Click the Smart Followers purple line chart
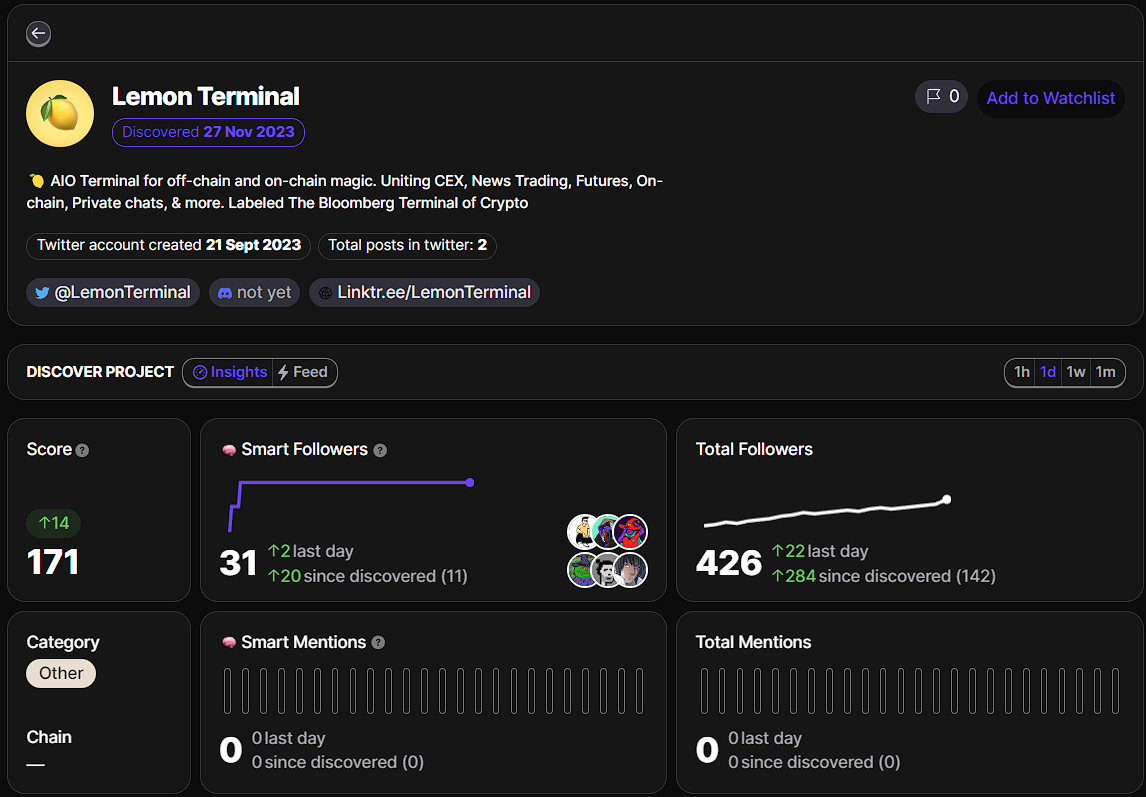The height and width of the screenshot is (797, 1146). 352,505
